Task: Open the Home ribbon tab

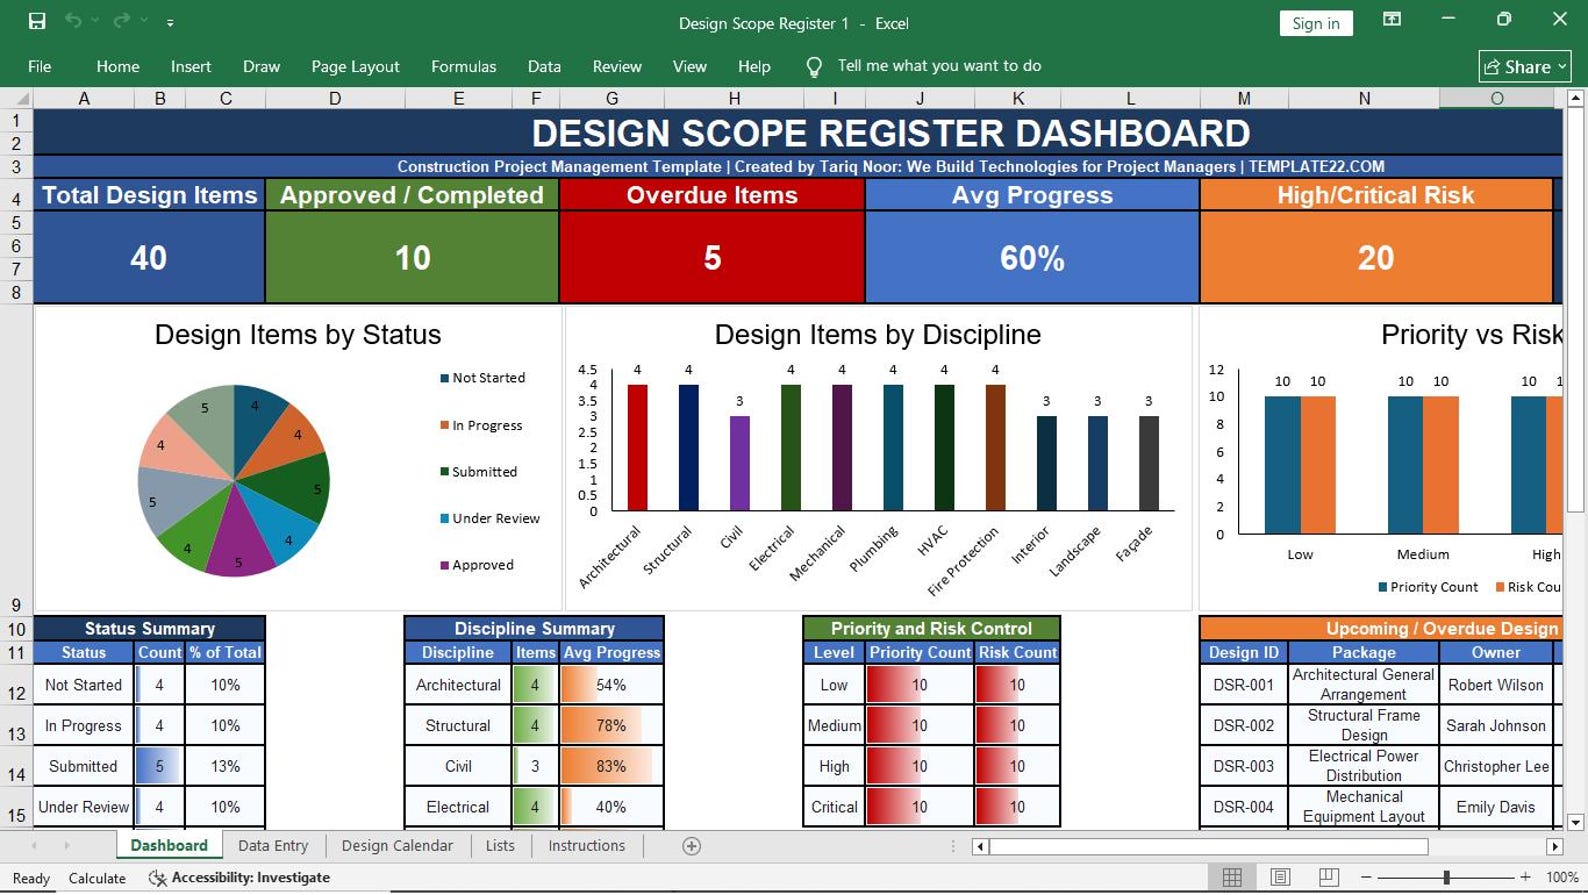Action: point(118,67)
